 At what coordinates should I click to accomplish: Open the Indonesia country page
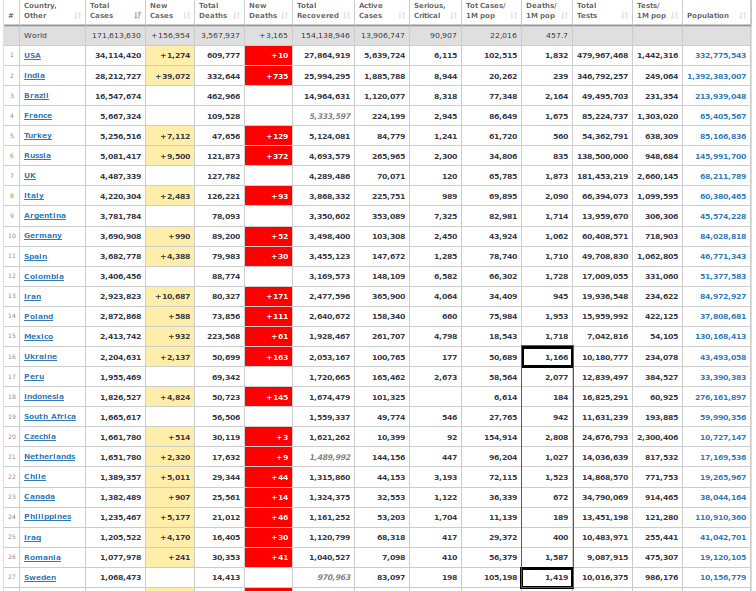coord(44,397)
